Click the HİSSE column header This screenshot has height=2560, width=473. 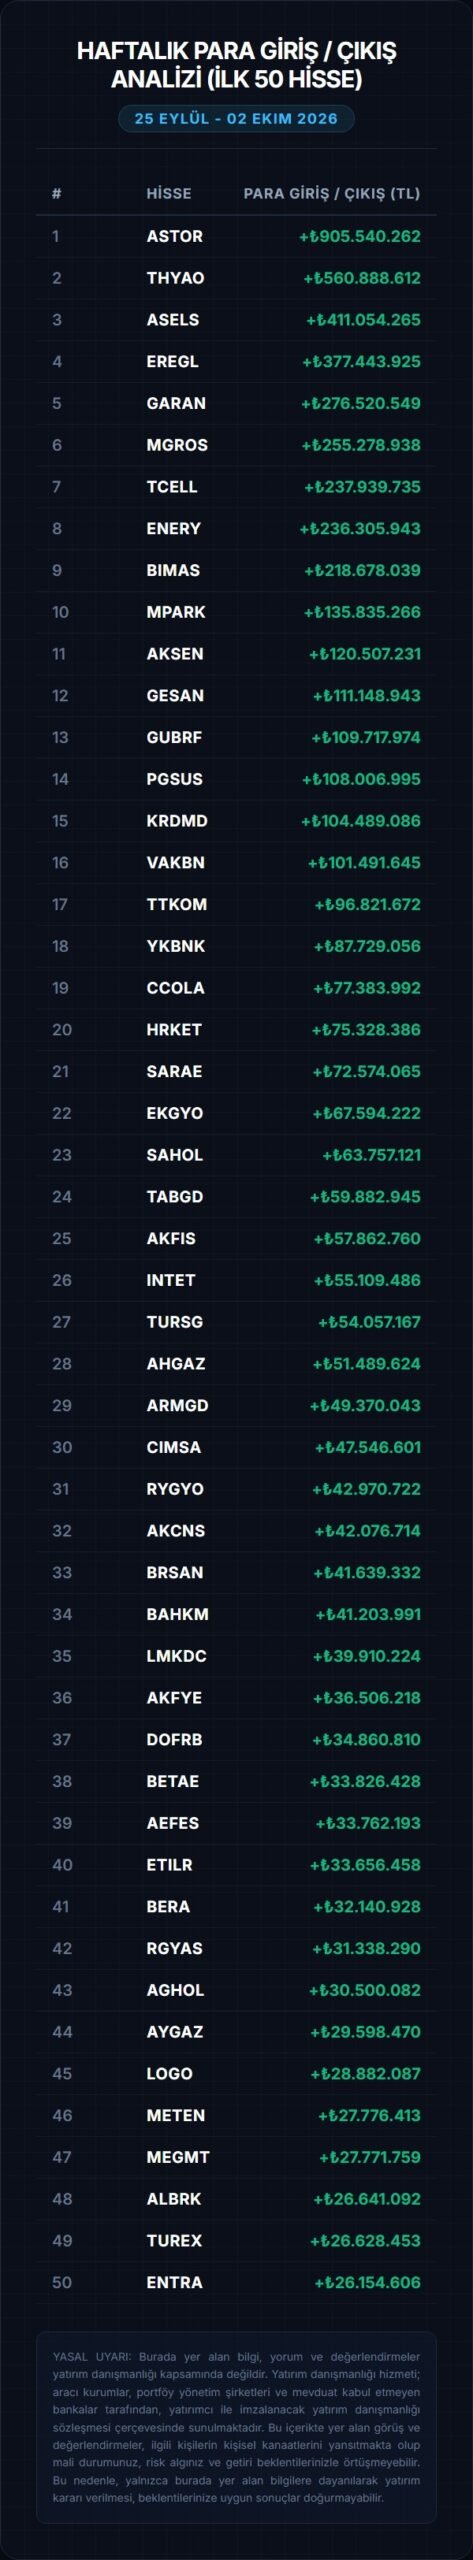click(168, 193)
